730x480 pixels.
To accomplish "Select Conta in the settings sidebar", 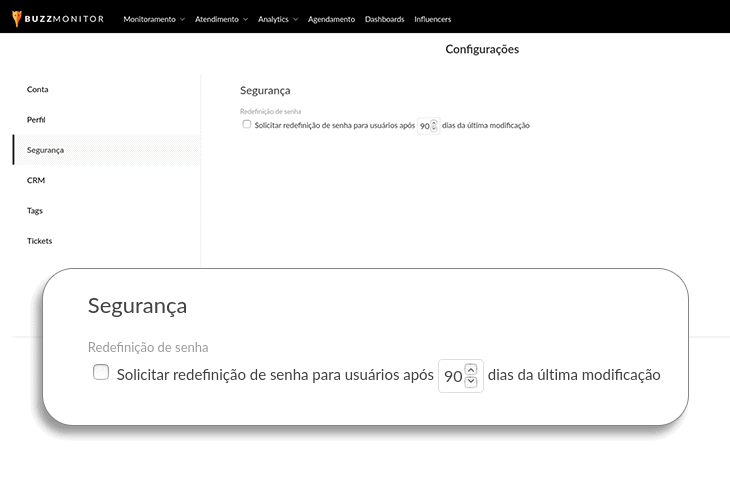I will 38,90.
